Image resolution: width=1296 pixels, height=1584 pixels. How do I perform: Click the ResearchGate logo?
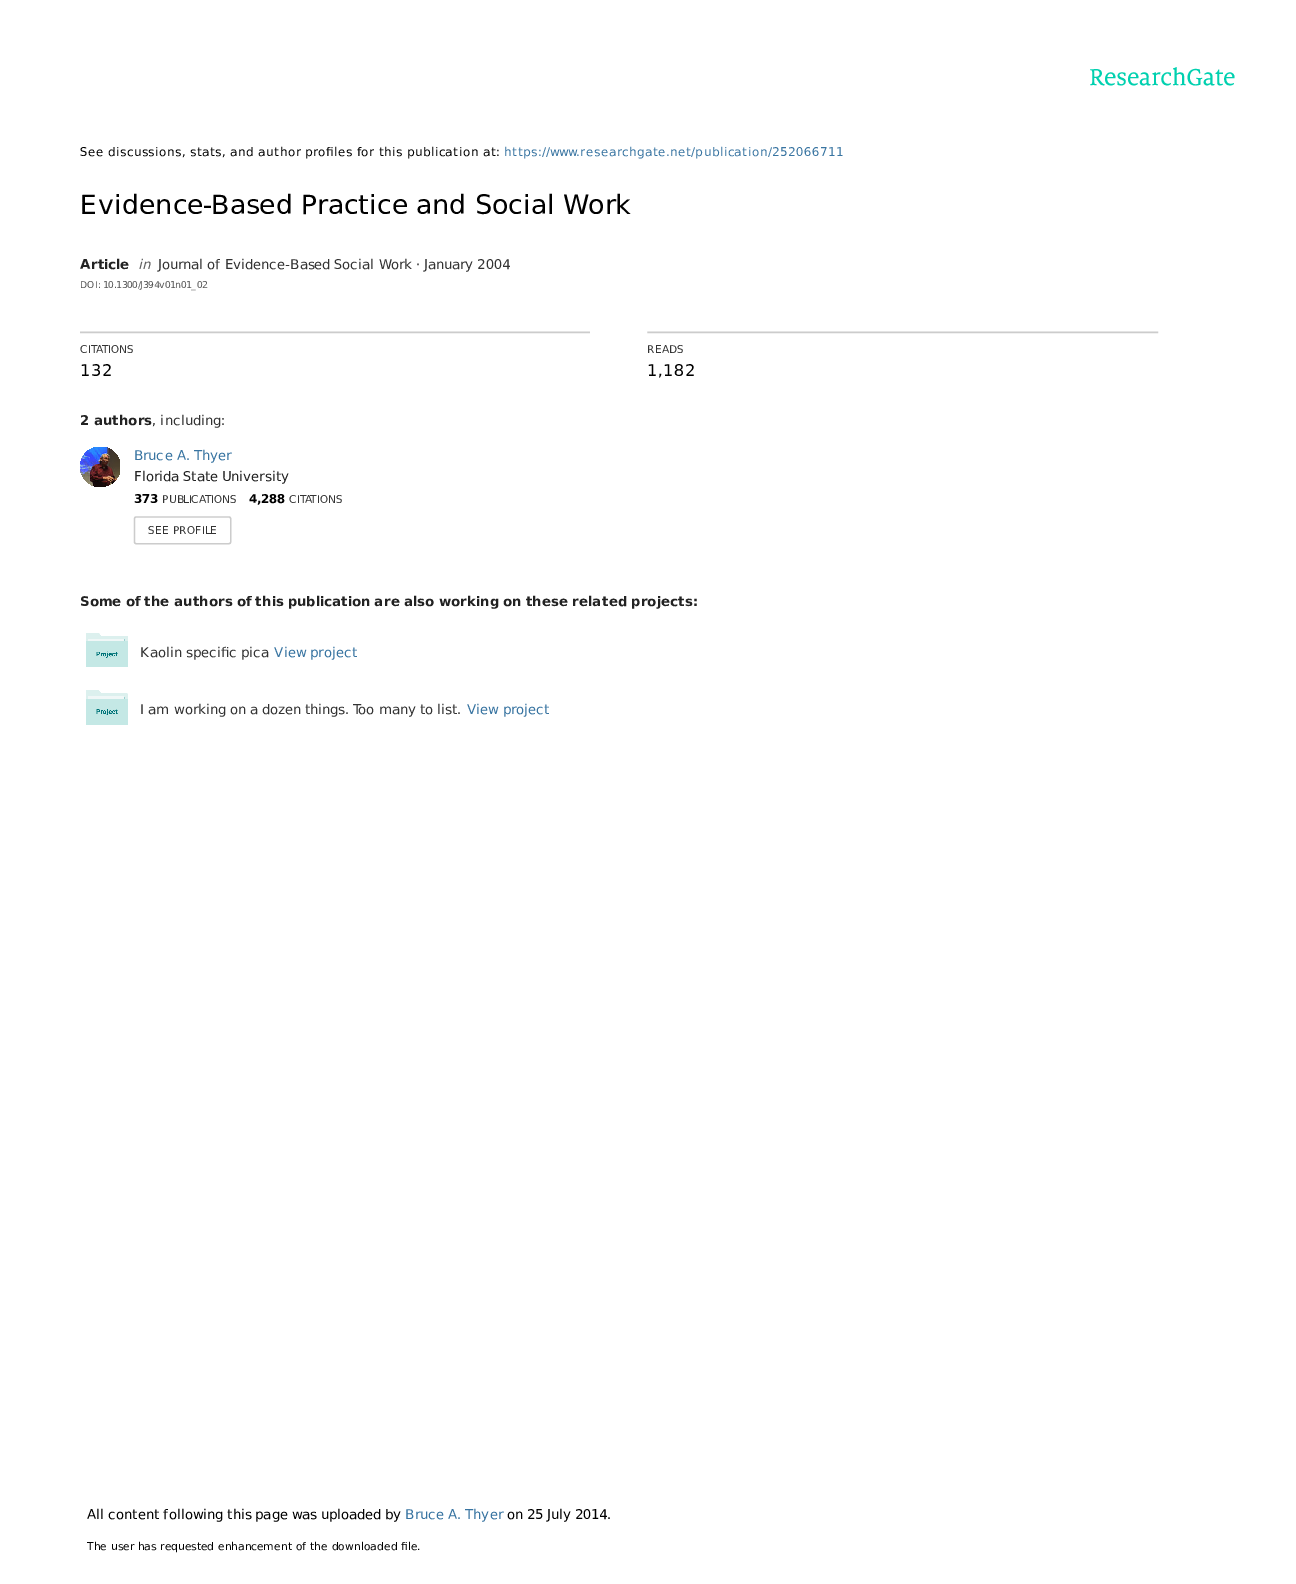point(1161,78)
